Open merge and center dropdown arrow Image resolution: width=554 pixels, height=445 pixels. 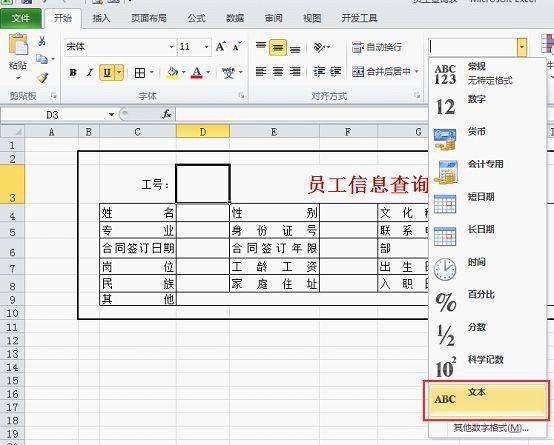click(x=417, y=72)
